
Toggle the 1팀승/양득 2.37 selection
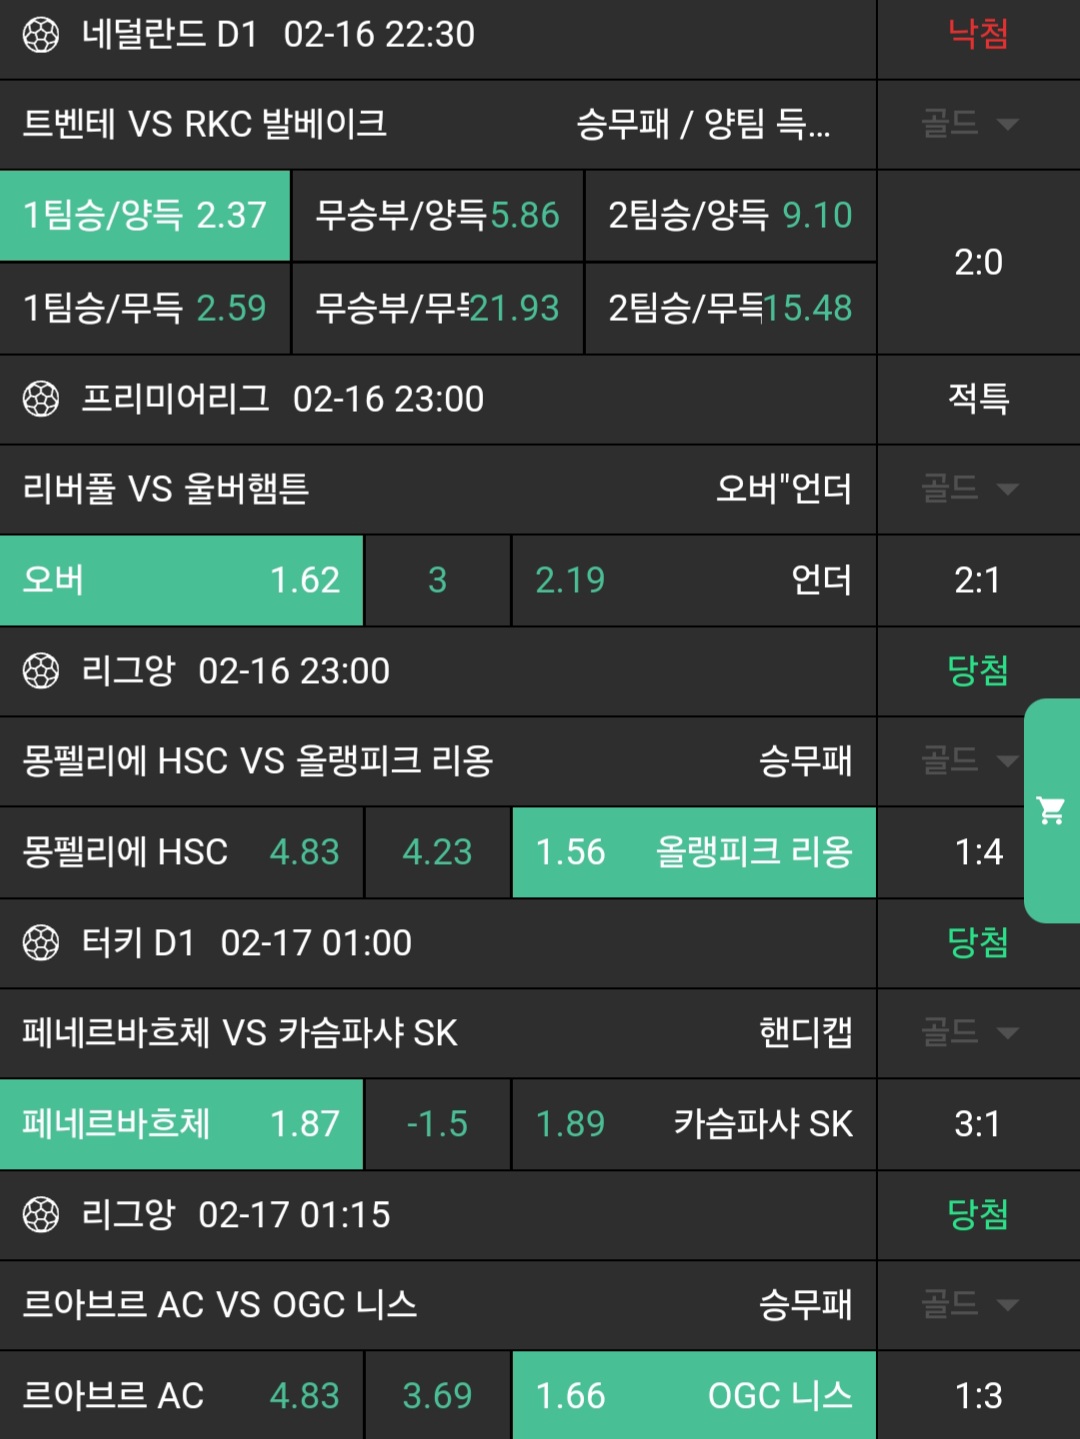[145, 216]
